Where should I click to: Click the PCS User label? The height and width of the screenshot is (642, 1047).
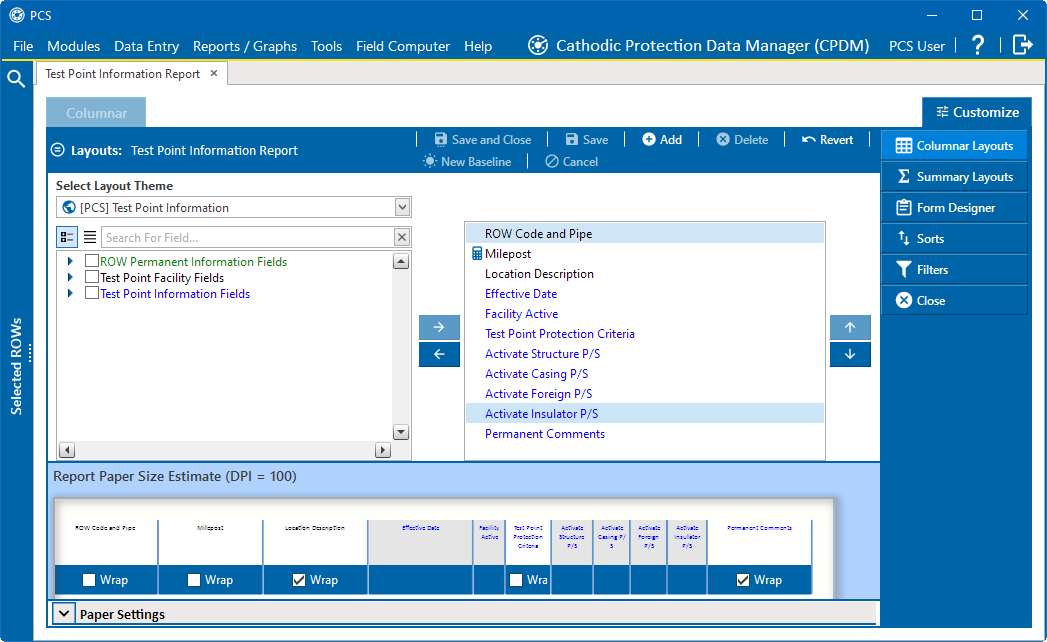point(917,46)
